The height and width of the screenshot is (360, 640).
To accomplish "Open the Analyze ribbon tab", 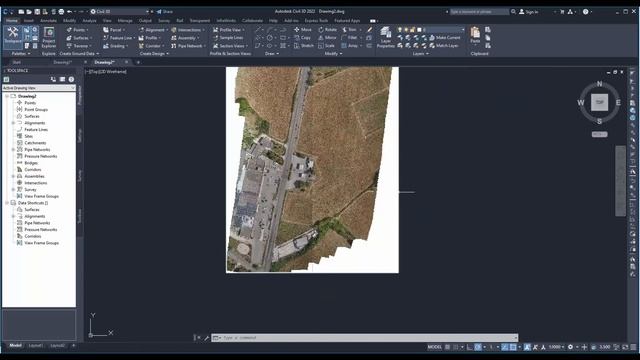I will coord(89,20).
